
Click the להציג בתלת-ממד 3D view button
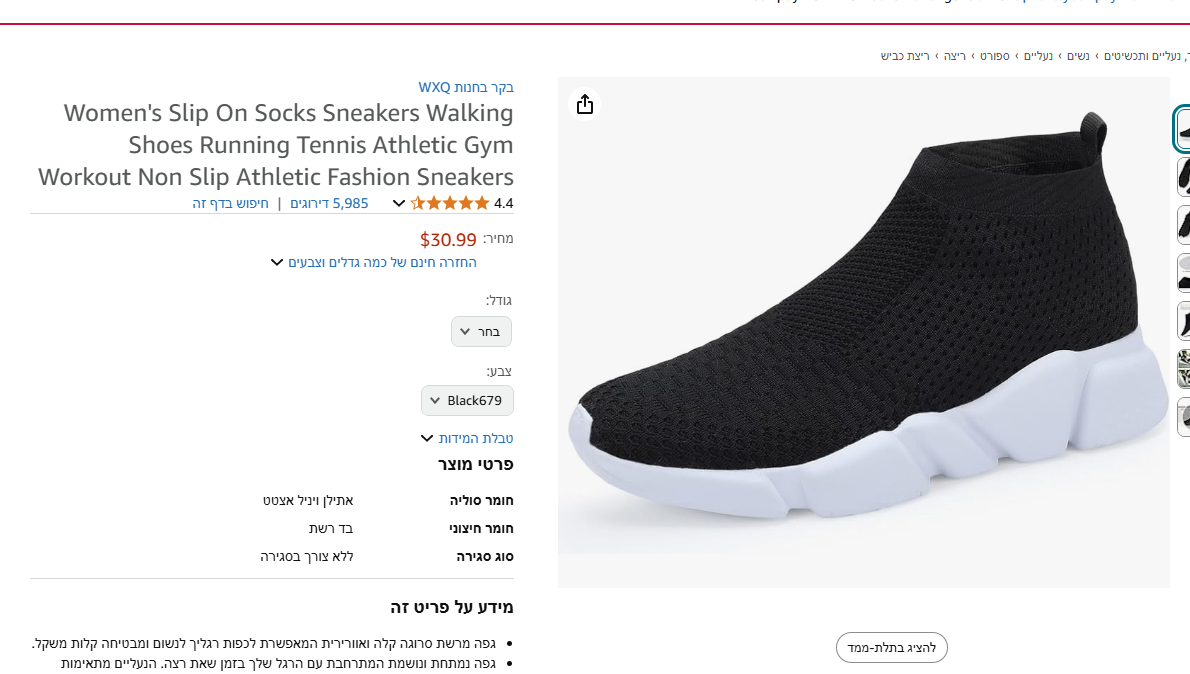(891, 647)
